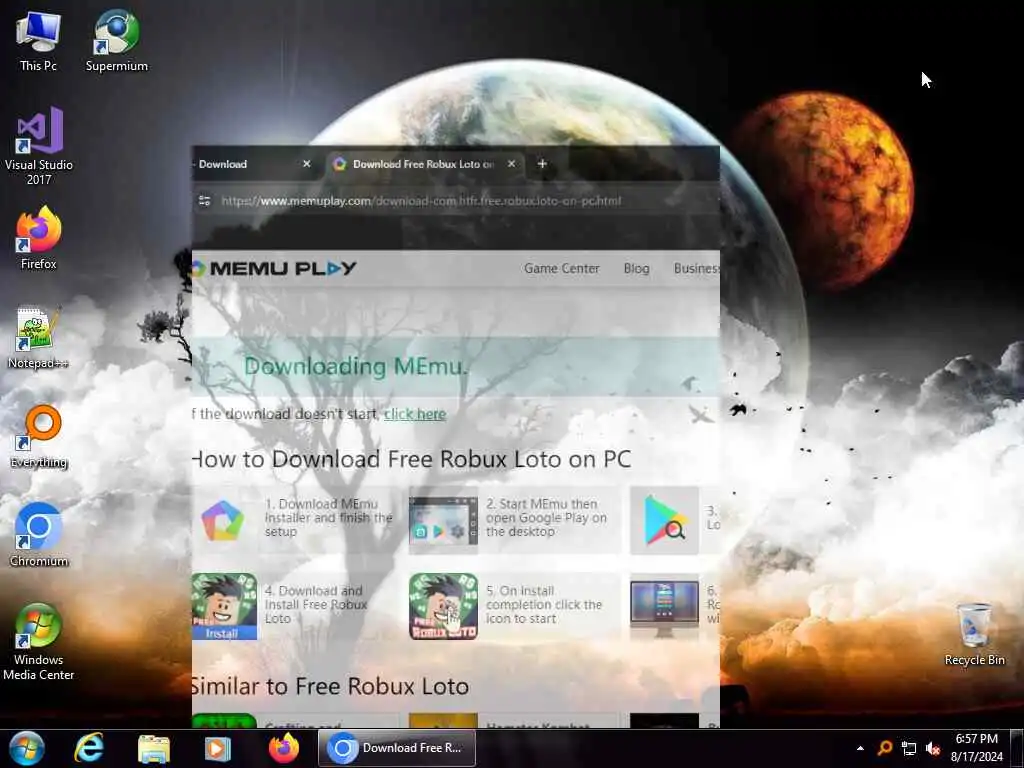The height and width of the screenshot is (768, 1024).
Task: Open File Explorer from taskbar
Action: pyautogui.click(x=154, y=748)
